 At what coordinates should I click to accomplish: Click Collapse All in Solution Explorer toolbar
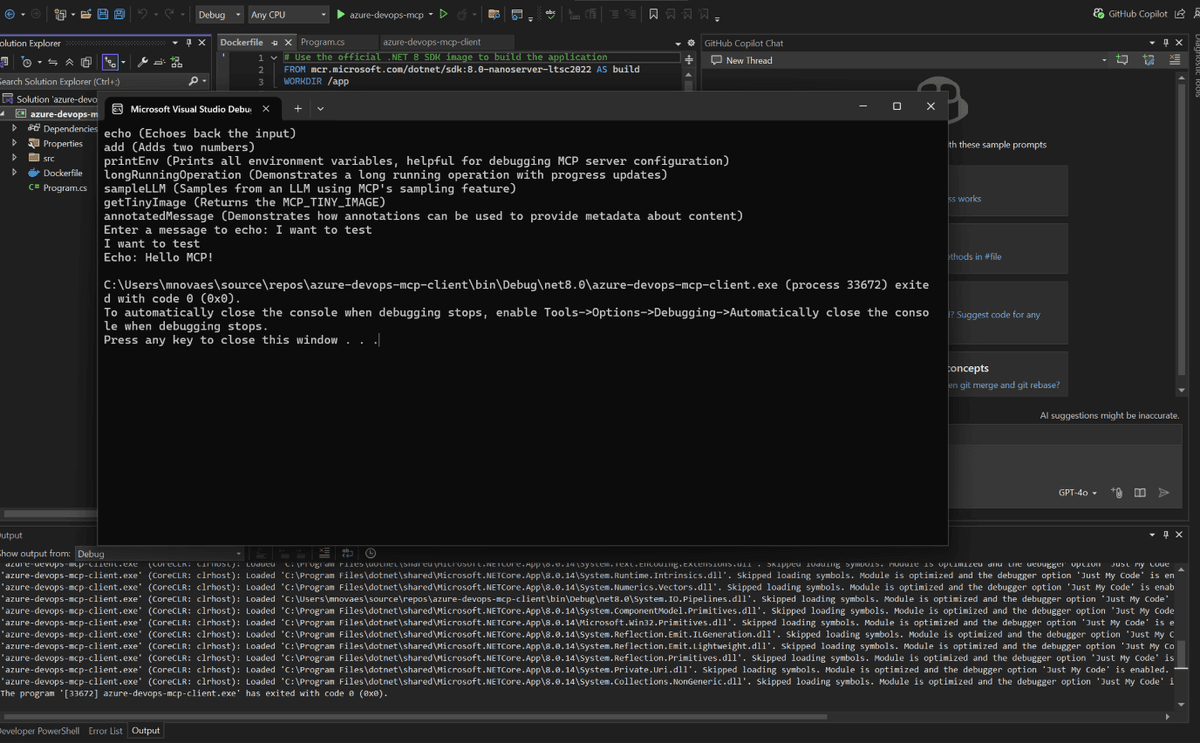tap(69, 62)
